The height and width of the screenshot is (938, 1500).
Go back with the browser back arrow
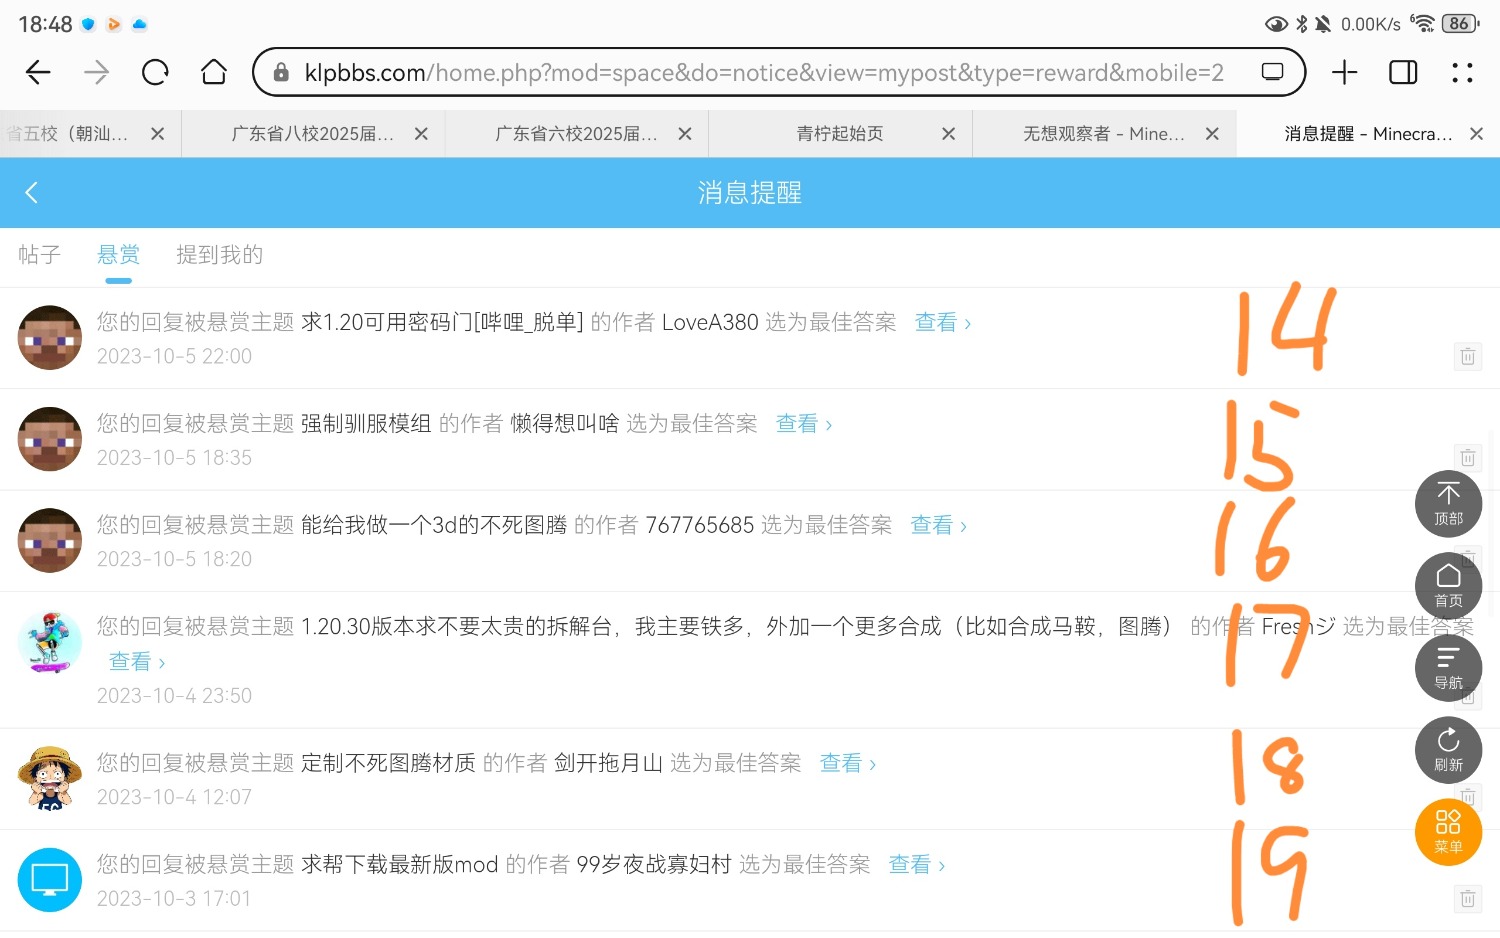point(38,72)
